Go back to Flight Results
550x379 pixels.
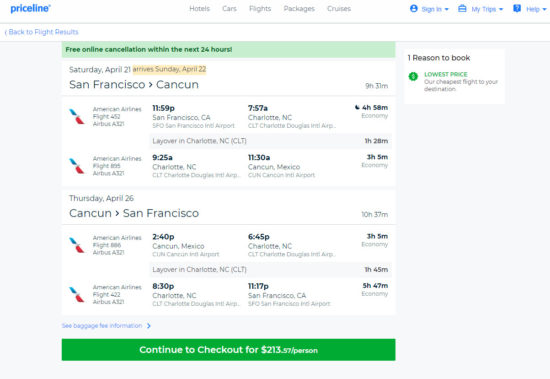(x=41, y=32)
